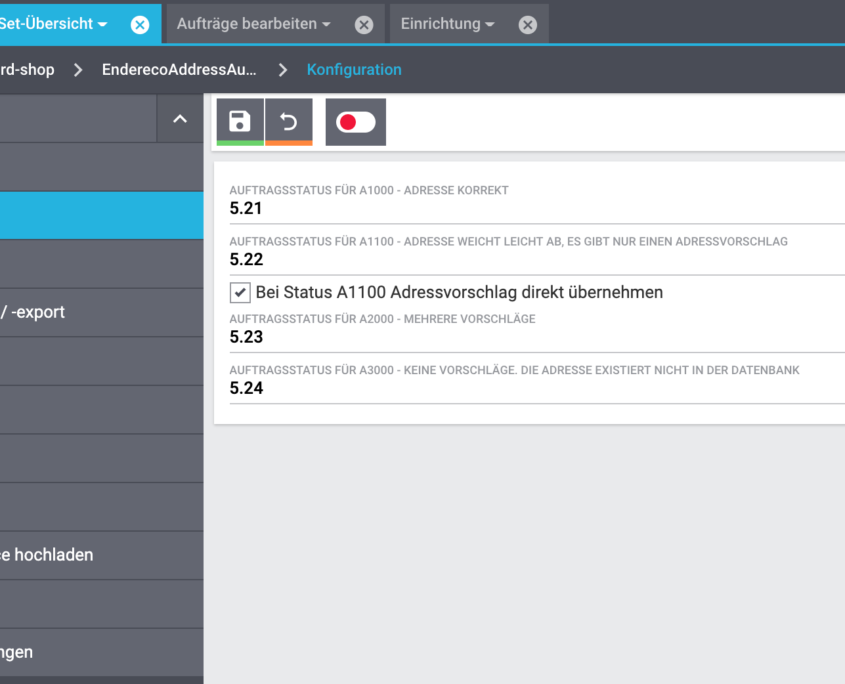845x684 pixels.
Task: Uncheck Bei Status A1100 Adressvorschlag direkt übernehmen
Action: [x=240, y=292]
